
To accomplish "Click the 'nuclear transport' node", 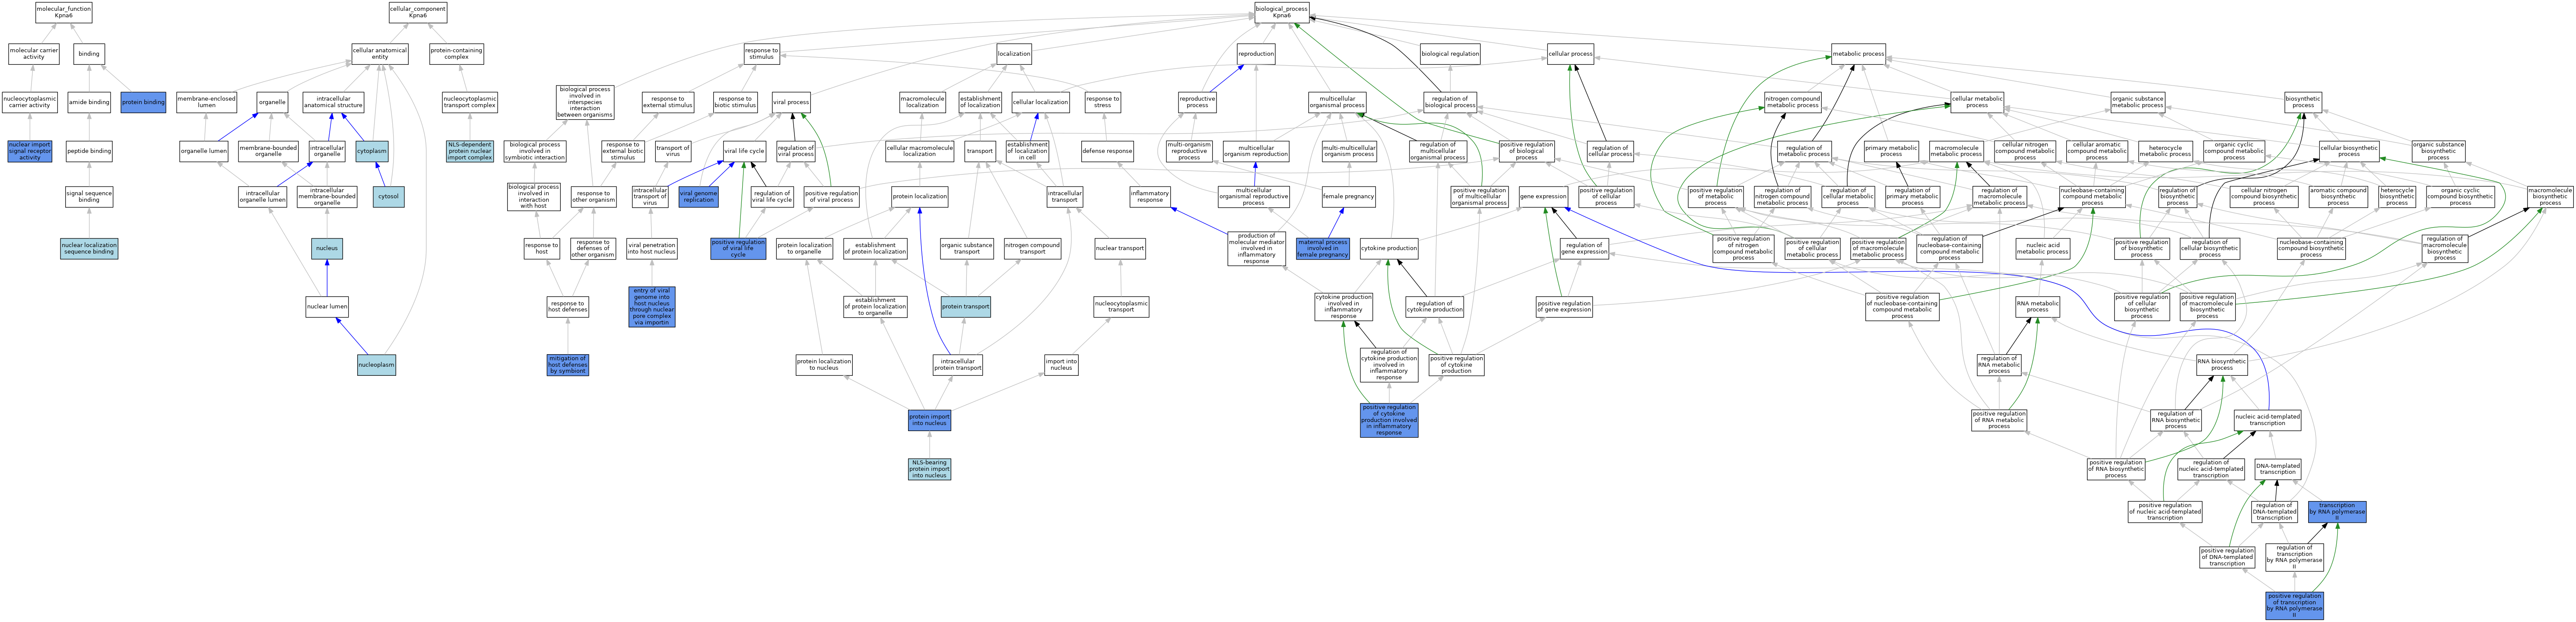I will click(x=1120, y=248).
